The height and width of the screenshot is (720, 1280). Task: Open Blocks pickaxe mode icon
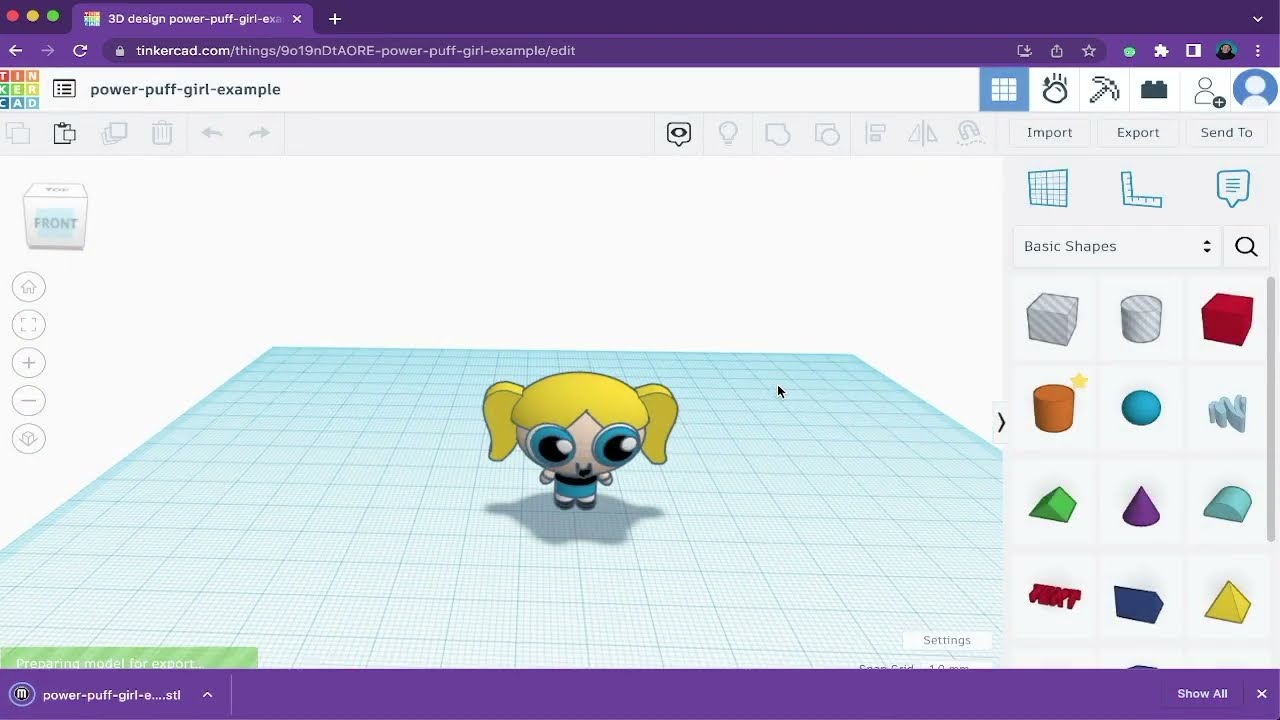tap(1104, 90)
